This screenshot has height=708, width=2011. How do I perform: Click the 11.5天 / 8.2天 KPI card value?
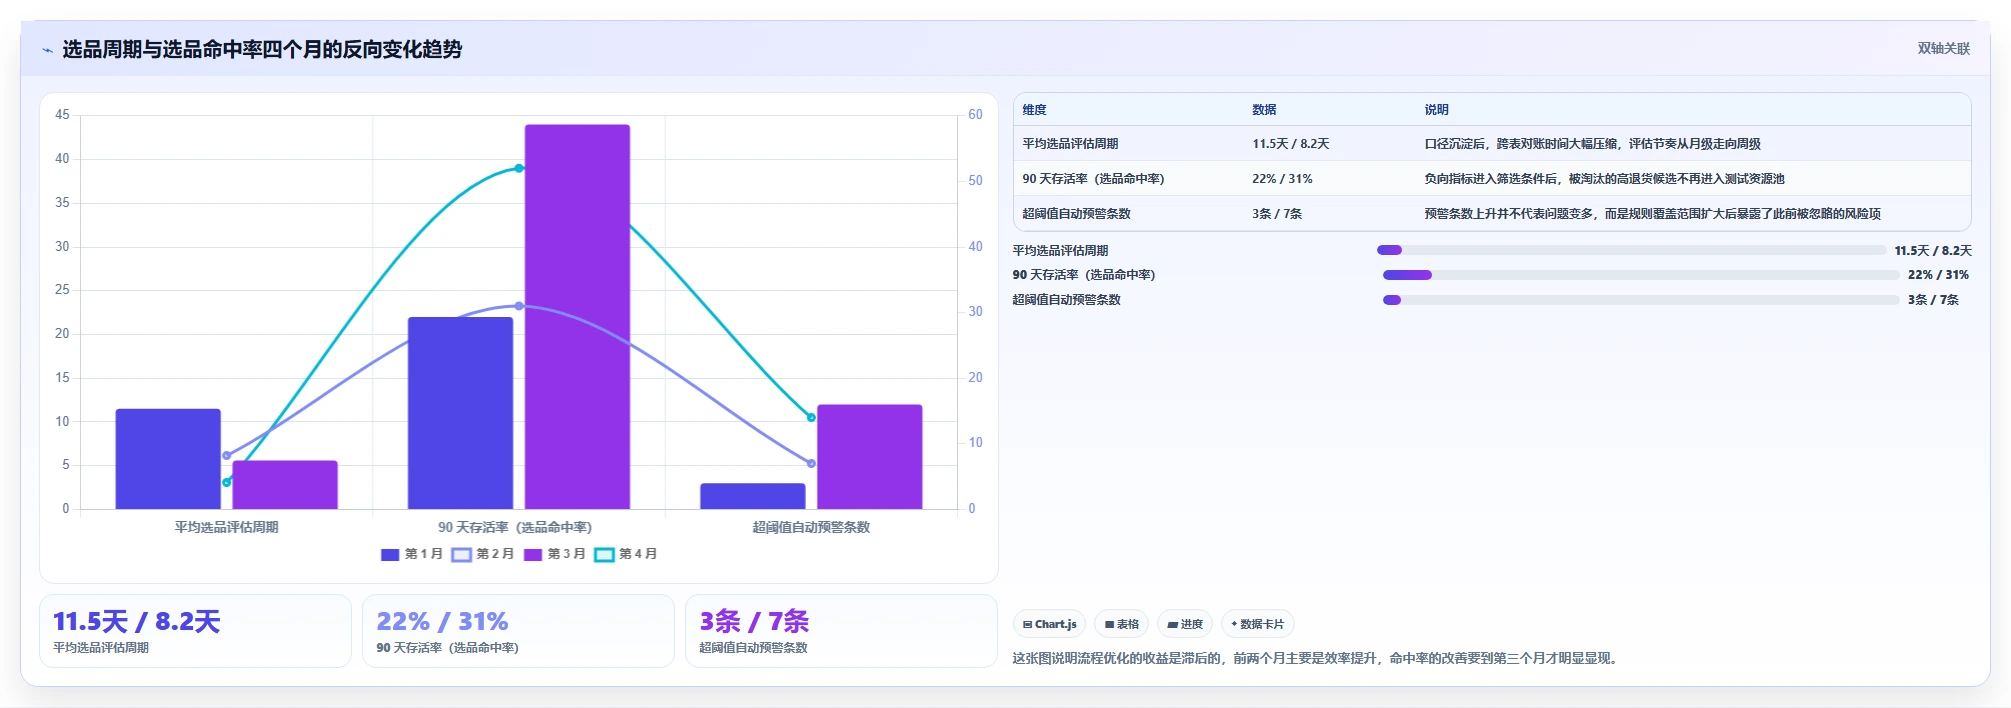tap(136, 621)
